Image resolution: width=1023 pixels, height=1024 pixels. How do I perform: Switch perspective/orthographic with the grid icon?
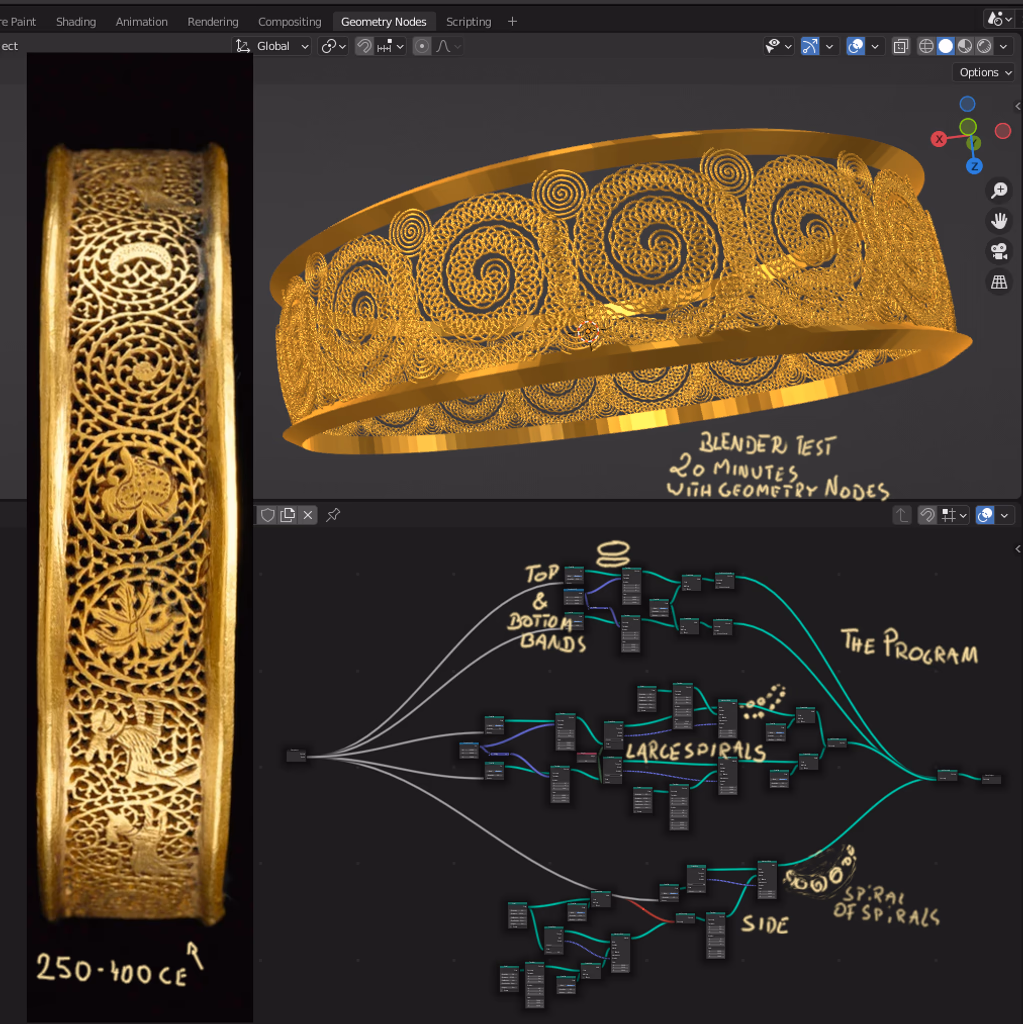tap(998, 282)
